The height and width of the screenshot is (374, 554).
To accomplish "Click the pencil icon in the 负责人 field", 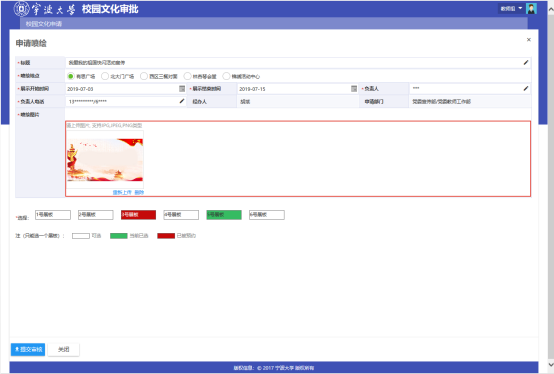I will 526,88.
